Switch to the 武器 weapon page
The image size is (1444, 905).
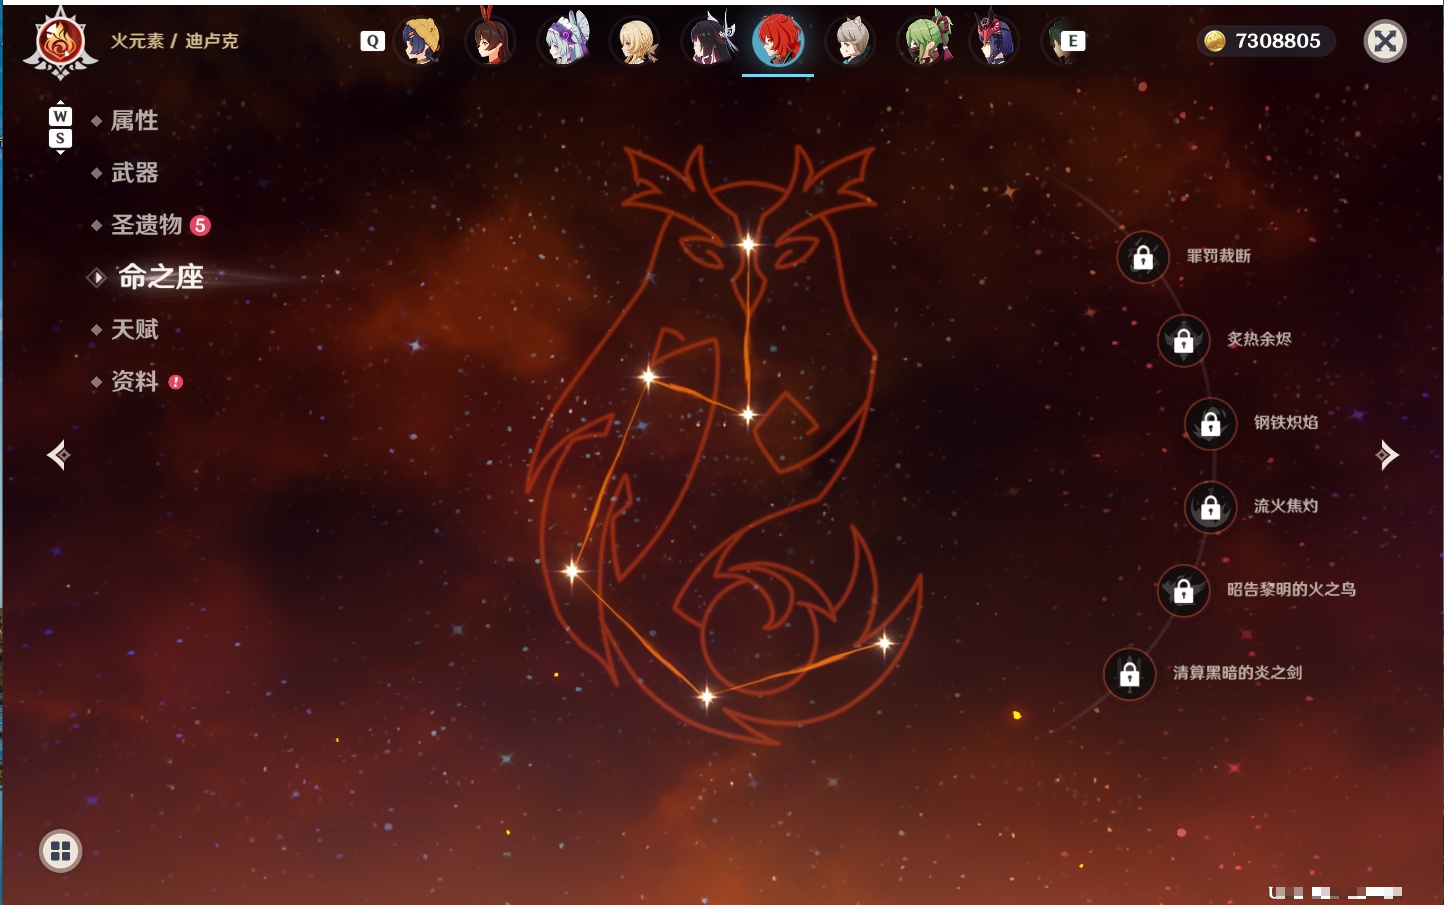(x=134, y=173)
